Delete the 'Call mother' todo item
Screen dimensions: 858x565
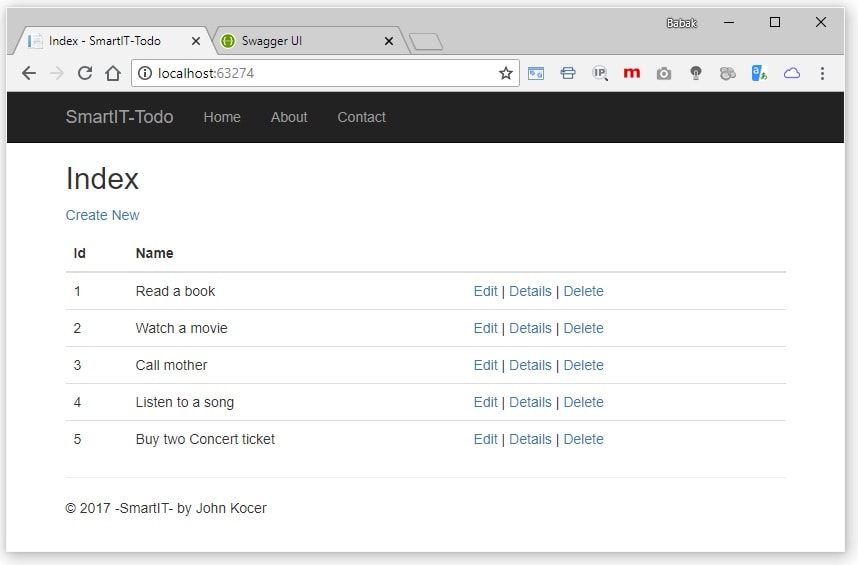pos(583,365)
